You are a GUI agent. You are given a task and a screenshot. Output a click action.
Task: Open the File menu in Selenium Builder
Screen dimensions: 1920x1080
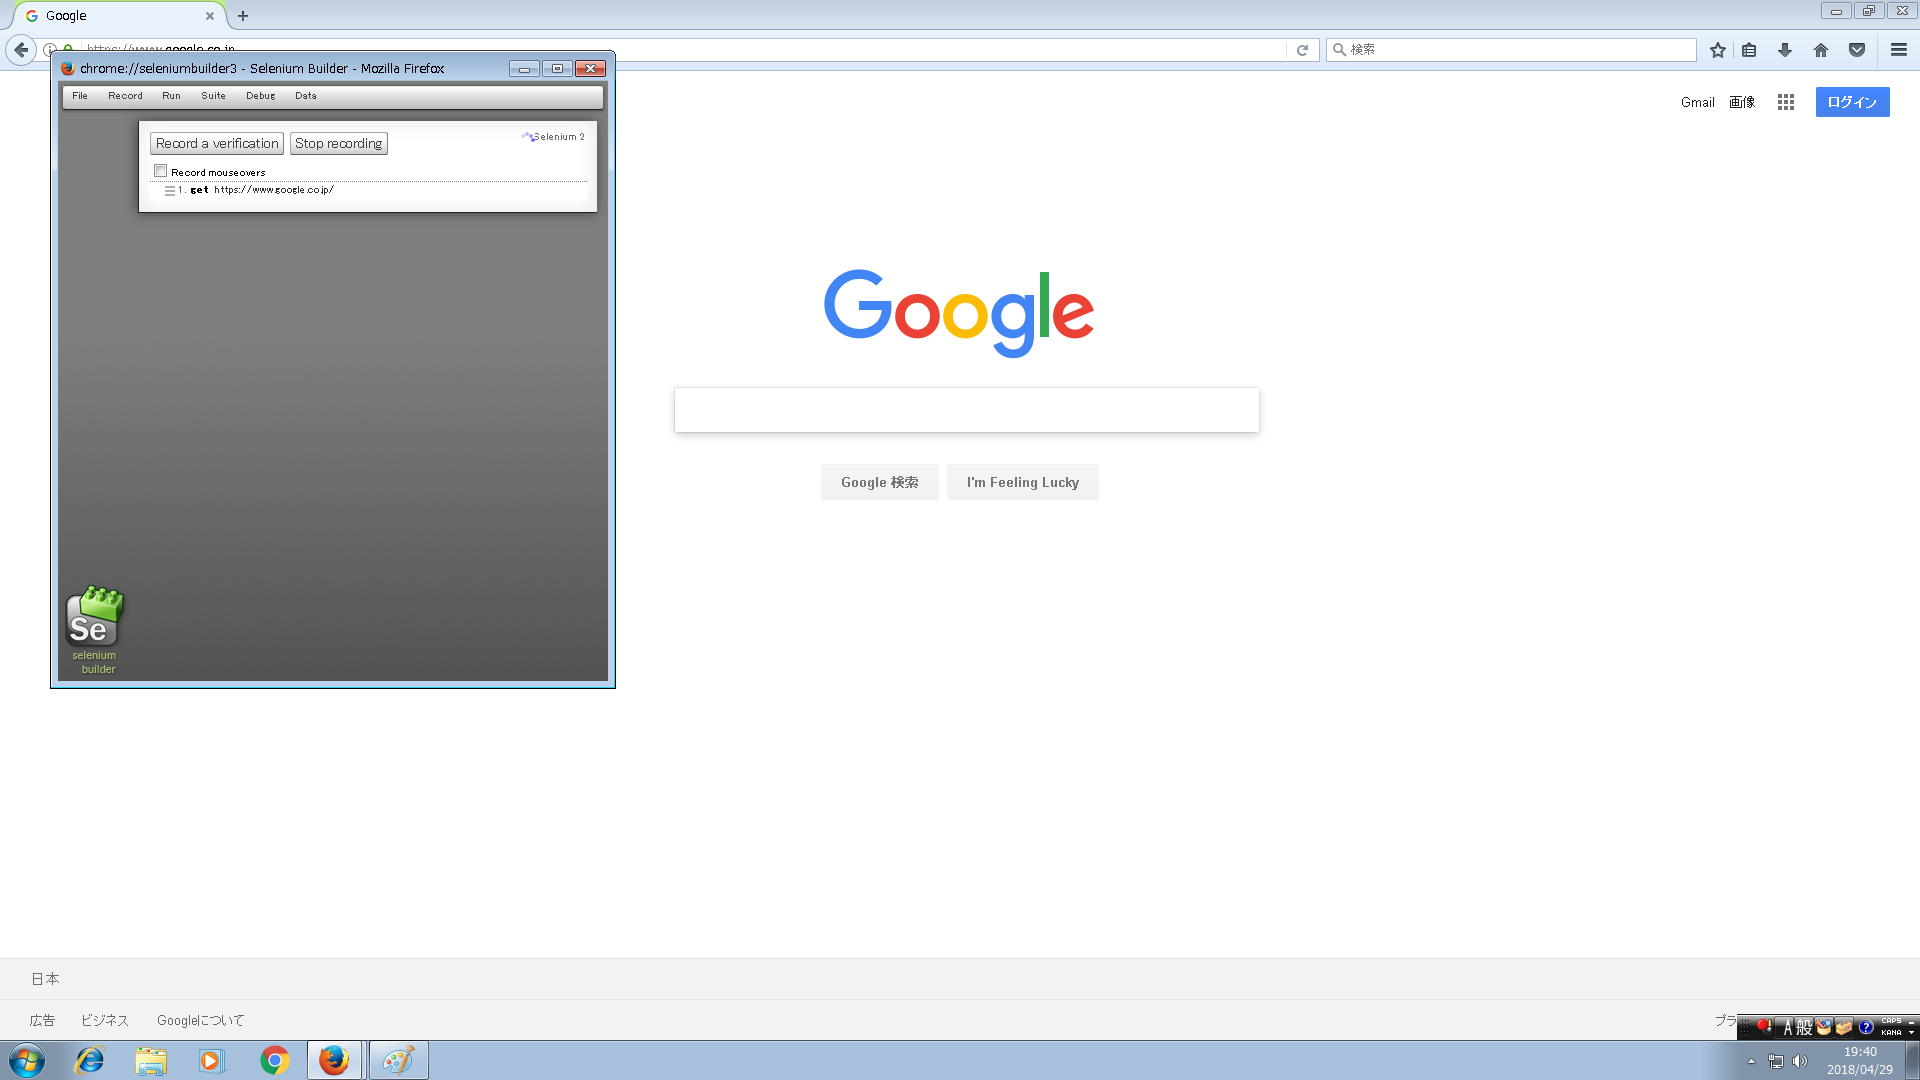click(x=80, y=96)
